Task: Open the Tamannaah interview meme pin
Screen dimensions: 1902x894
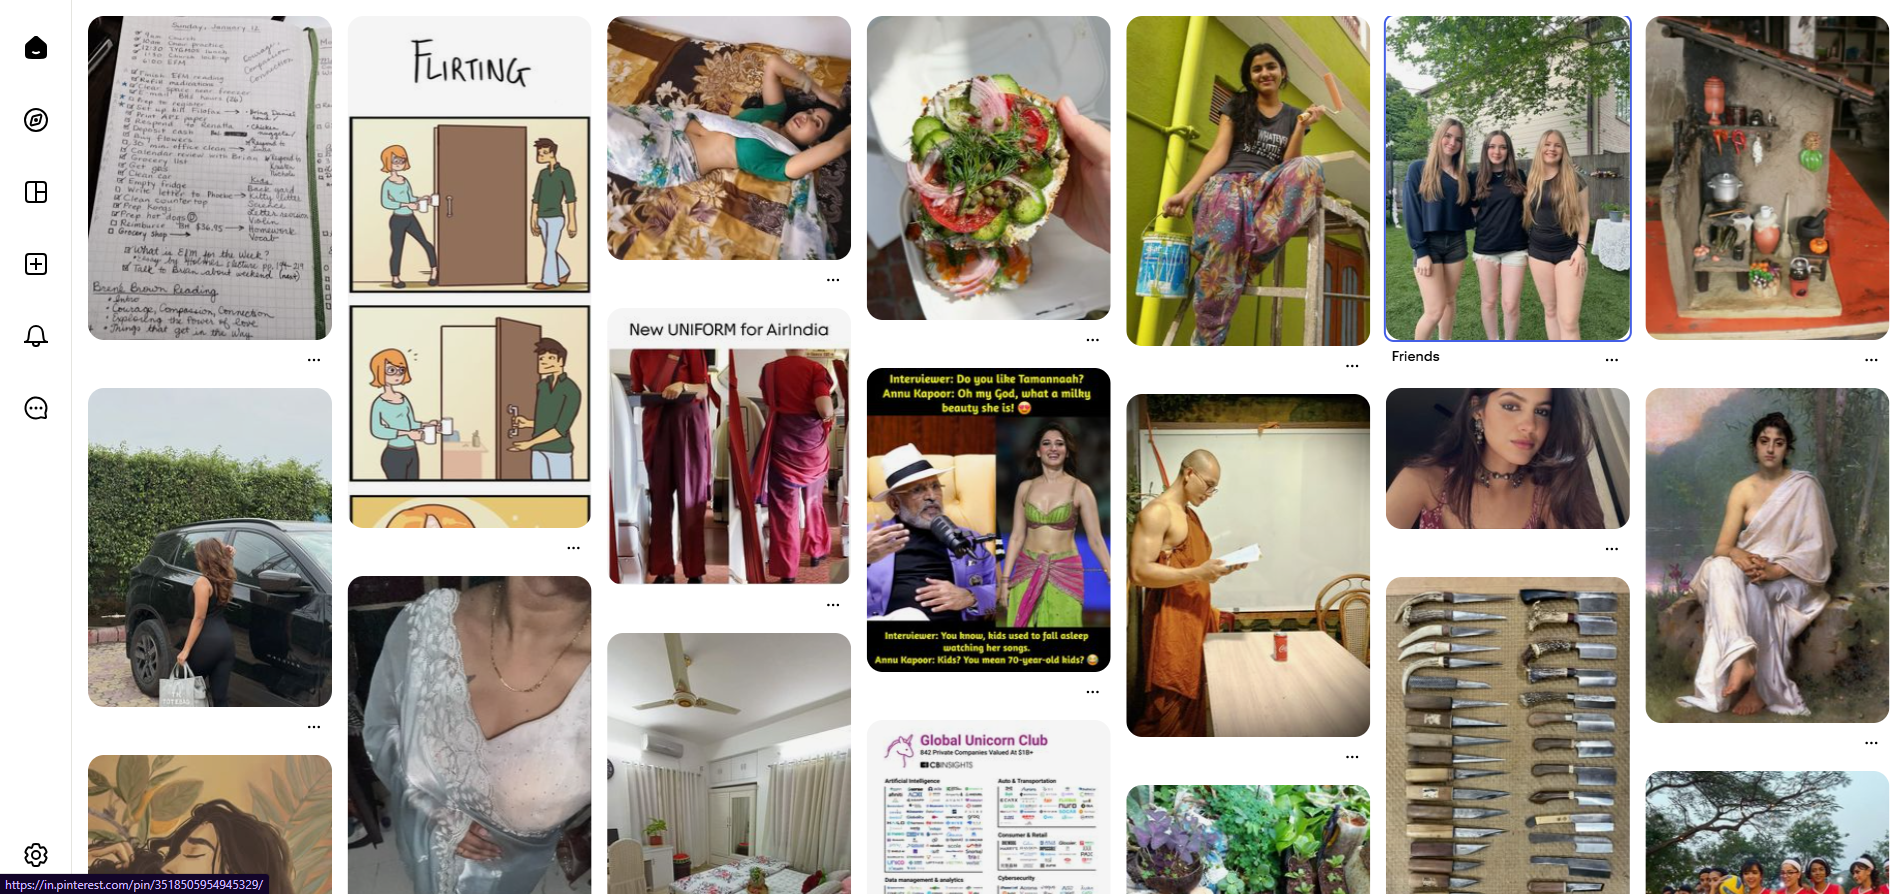Action: point(988,520)
